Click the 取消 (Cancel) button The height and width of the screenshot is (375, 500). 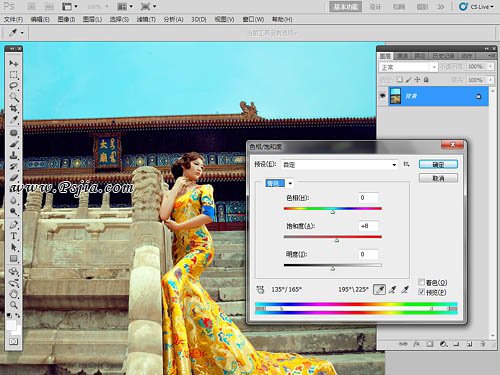[x=438, y=178]
